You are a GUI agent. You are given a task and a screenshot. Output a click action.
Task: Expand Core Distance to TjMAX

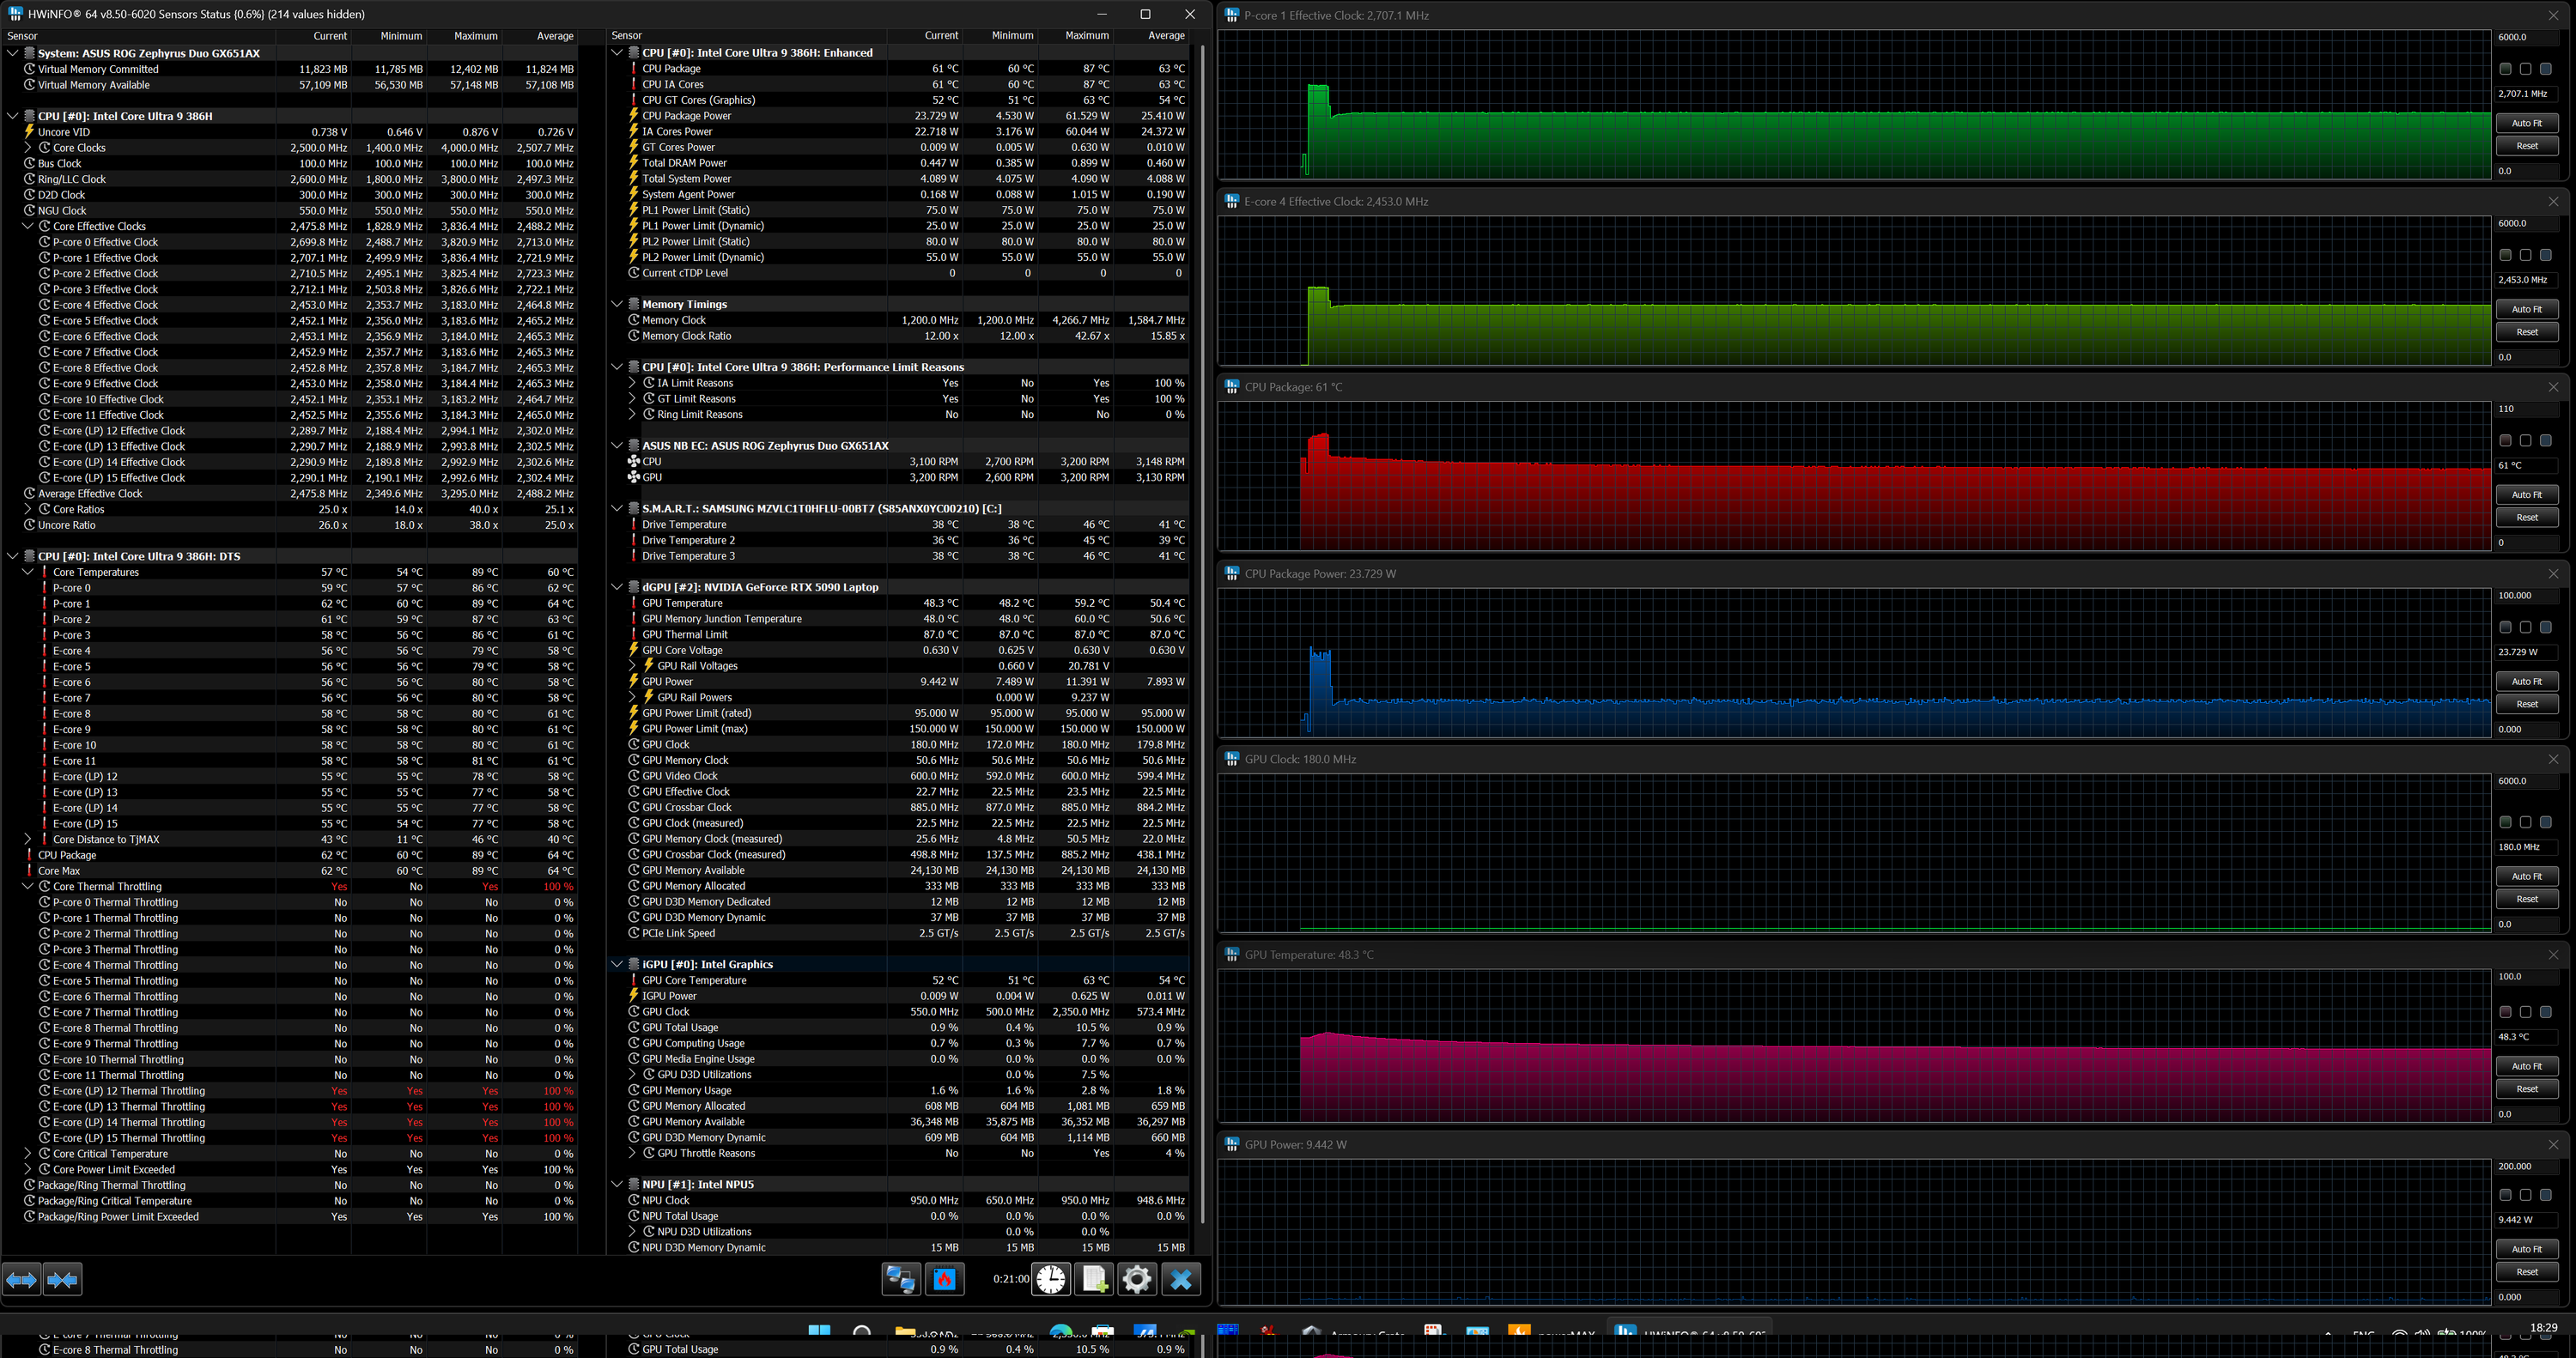click(x=28, y=839)
